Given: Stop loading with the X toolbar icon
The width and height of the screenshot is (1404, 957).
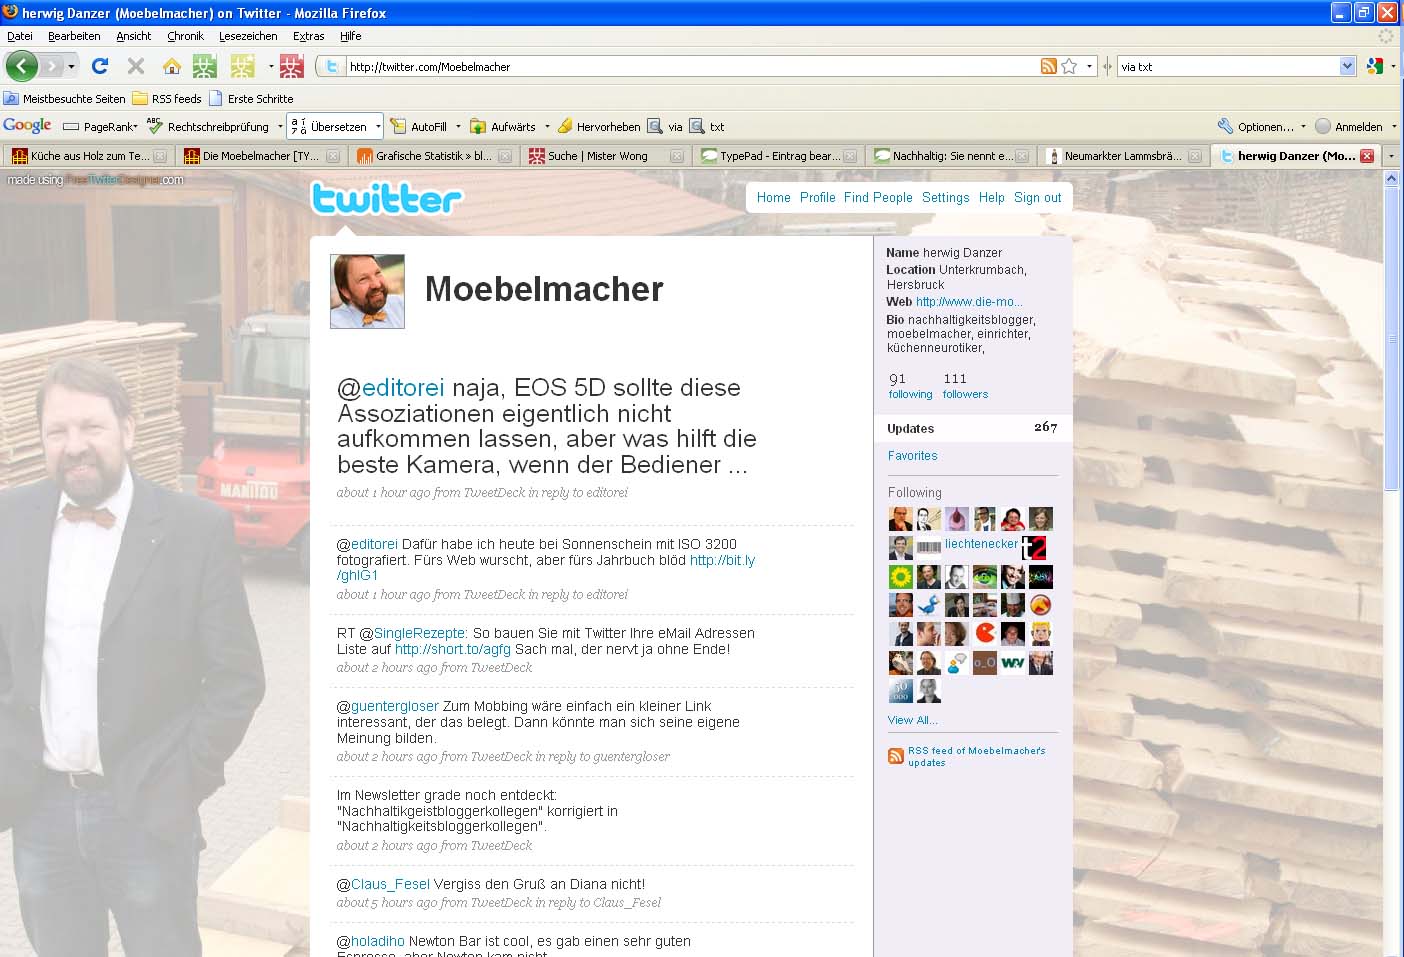Looking at the screenshot, I should (136, 66).
